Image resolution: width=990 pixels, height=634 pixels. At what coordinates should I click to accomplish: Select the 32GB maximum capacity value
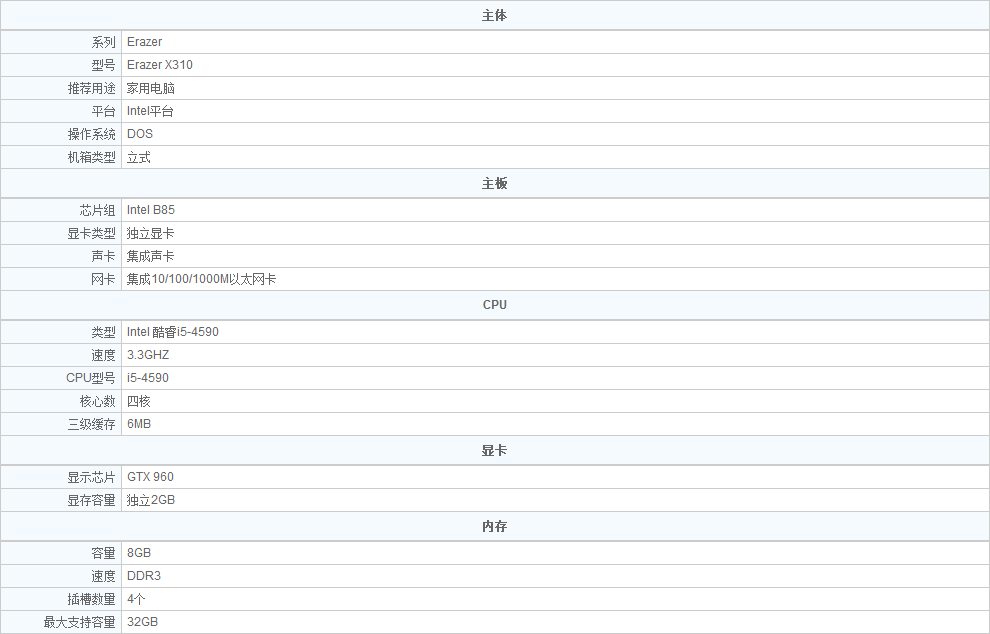coord(143,621)
